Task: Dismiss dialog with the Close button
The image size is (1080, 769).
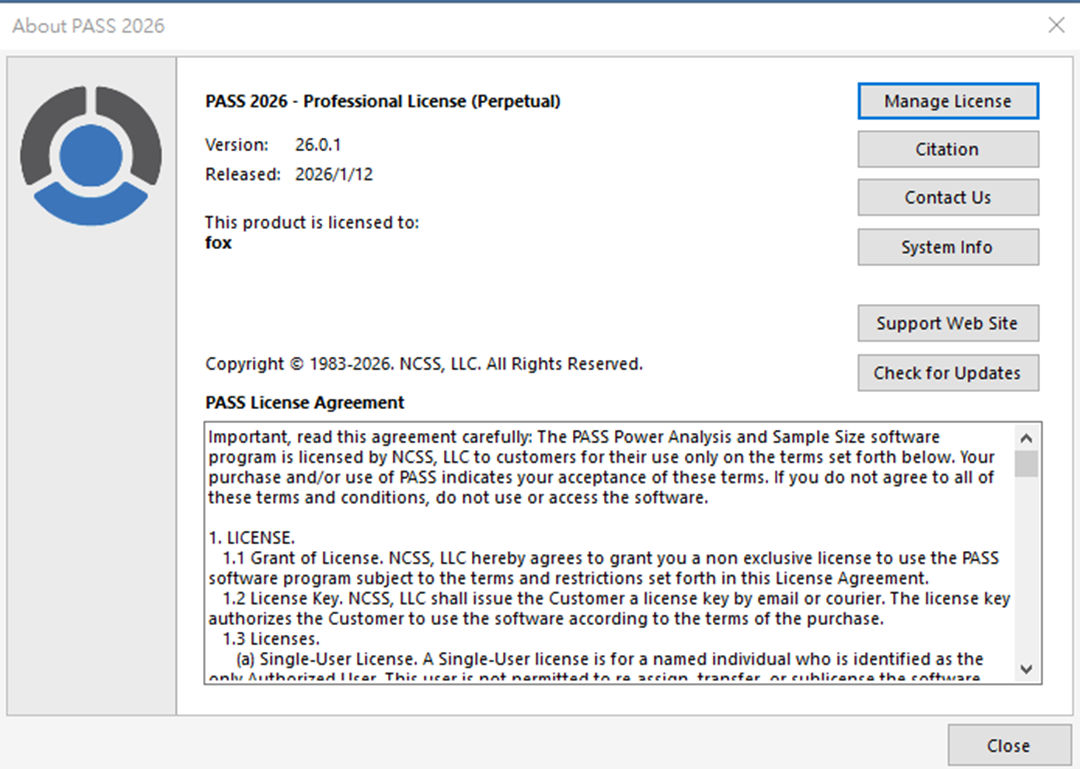Action: pos(1009,746)
